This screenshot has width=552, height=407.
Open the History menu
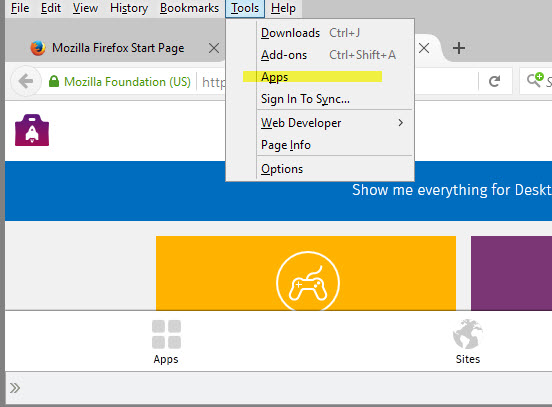coord(129,8)
